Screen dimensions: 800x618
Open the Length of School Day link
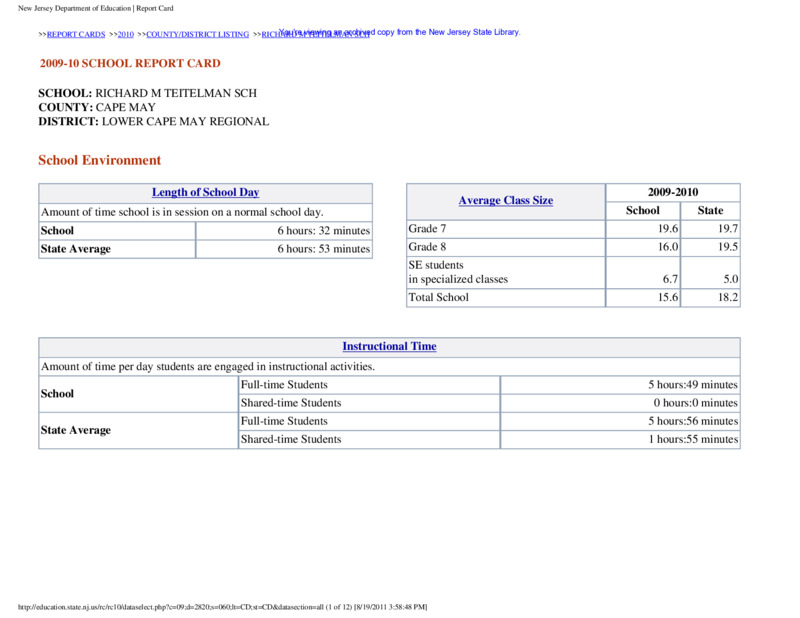206,192
